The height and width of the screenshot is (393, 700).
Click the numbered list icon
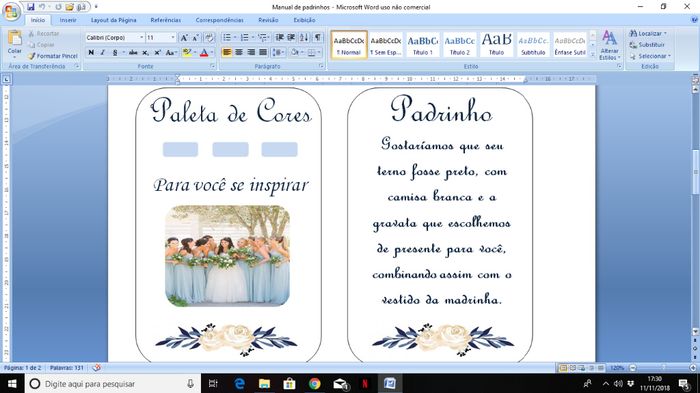click(244, 38)
